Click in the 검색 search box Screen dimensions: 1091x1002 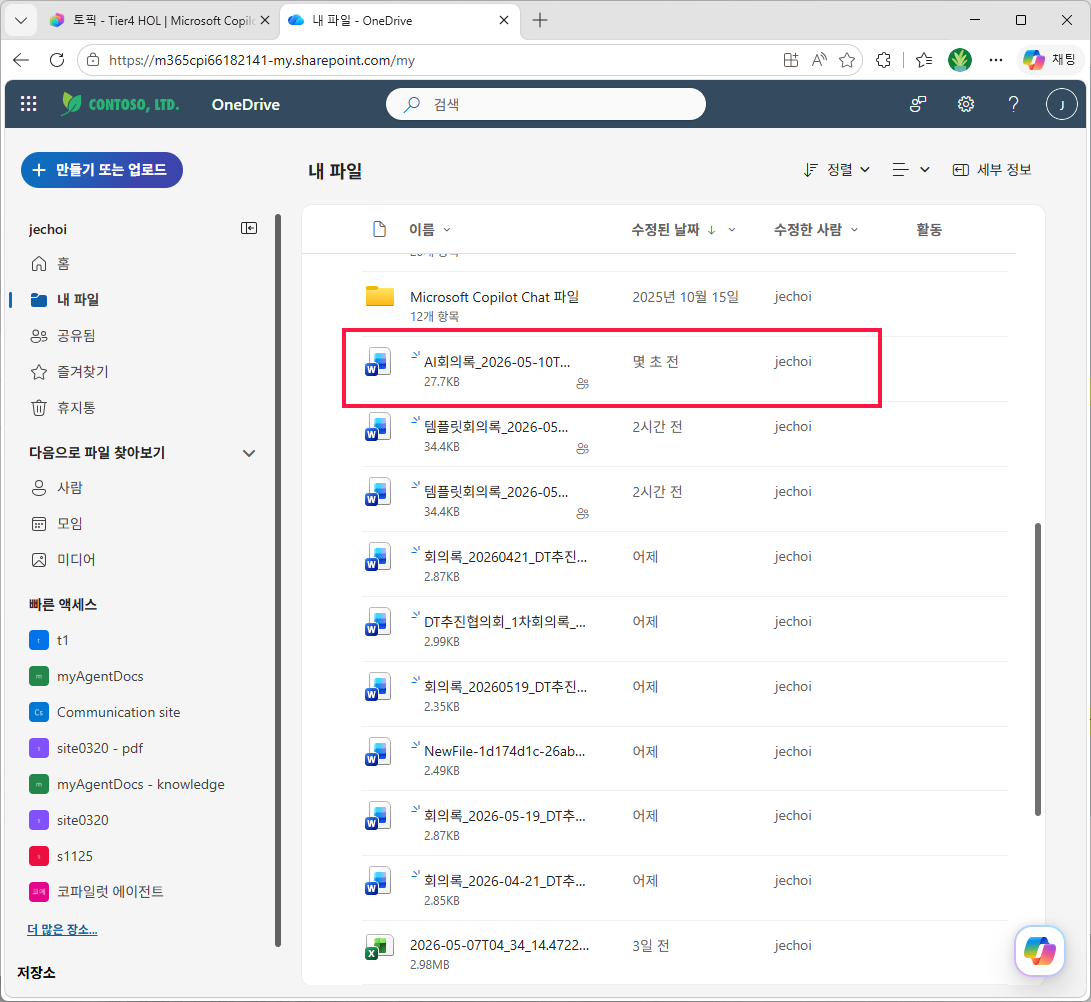[x=546, y=104]
